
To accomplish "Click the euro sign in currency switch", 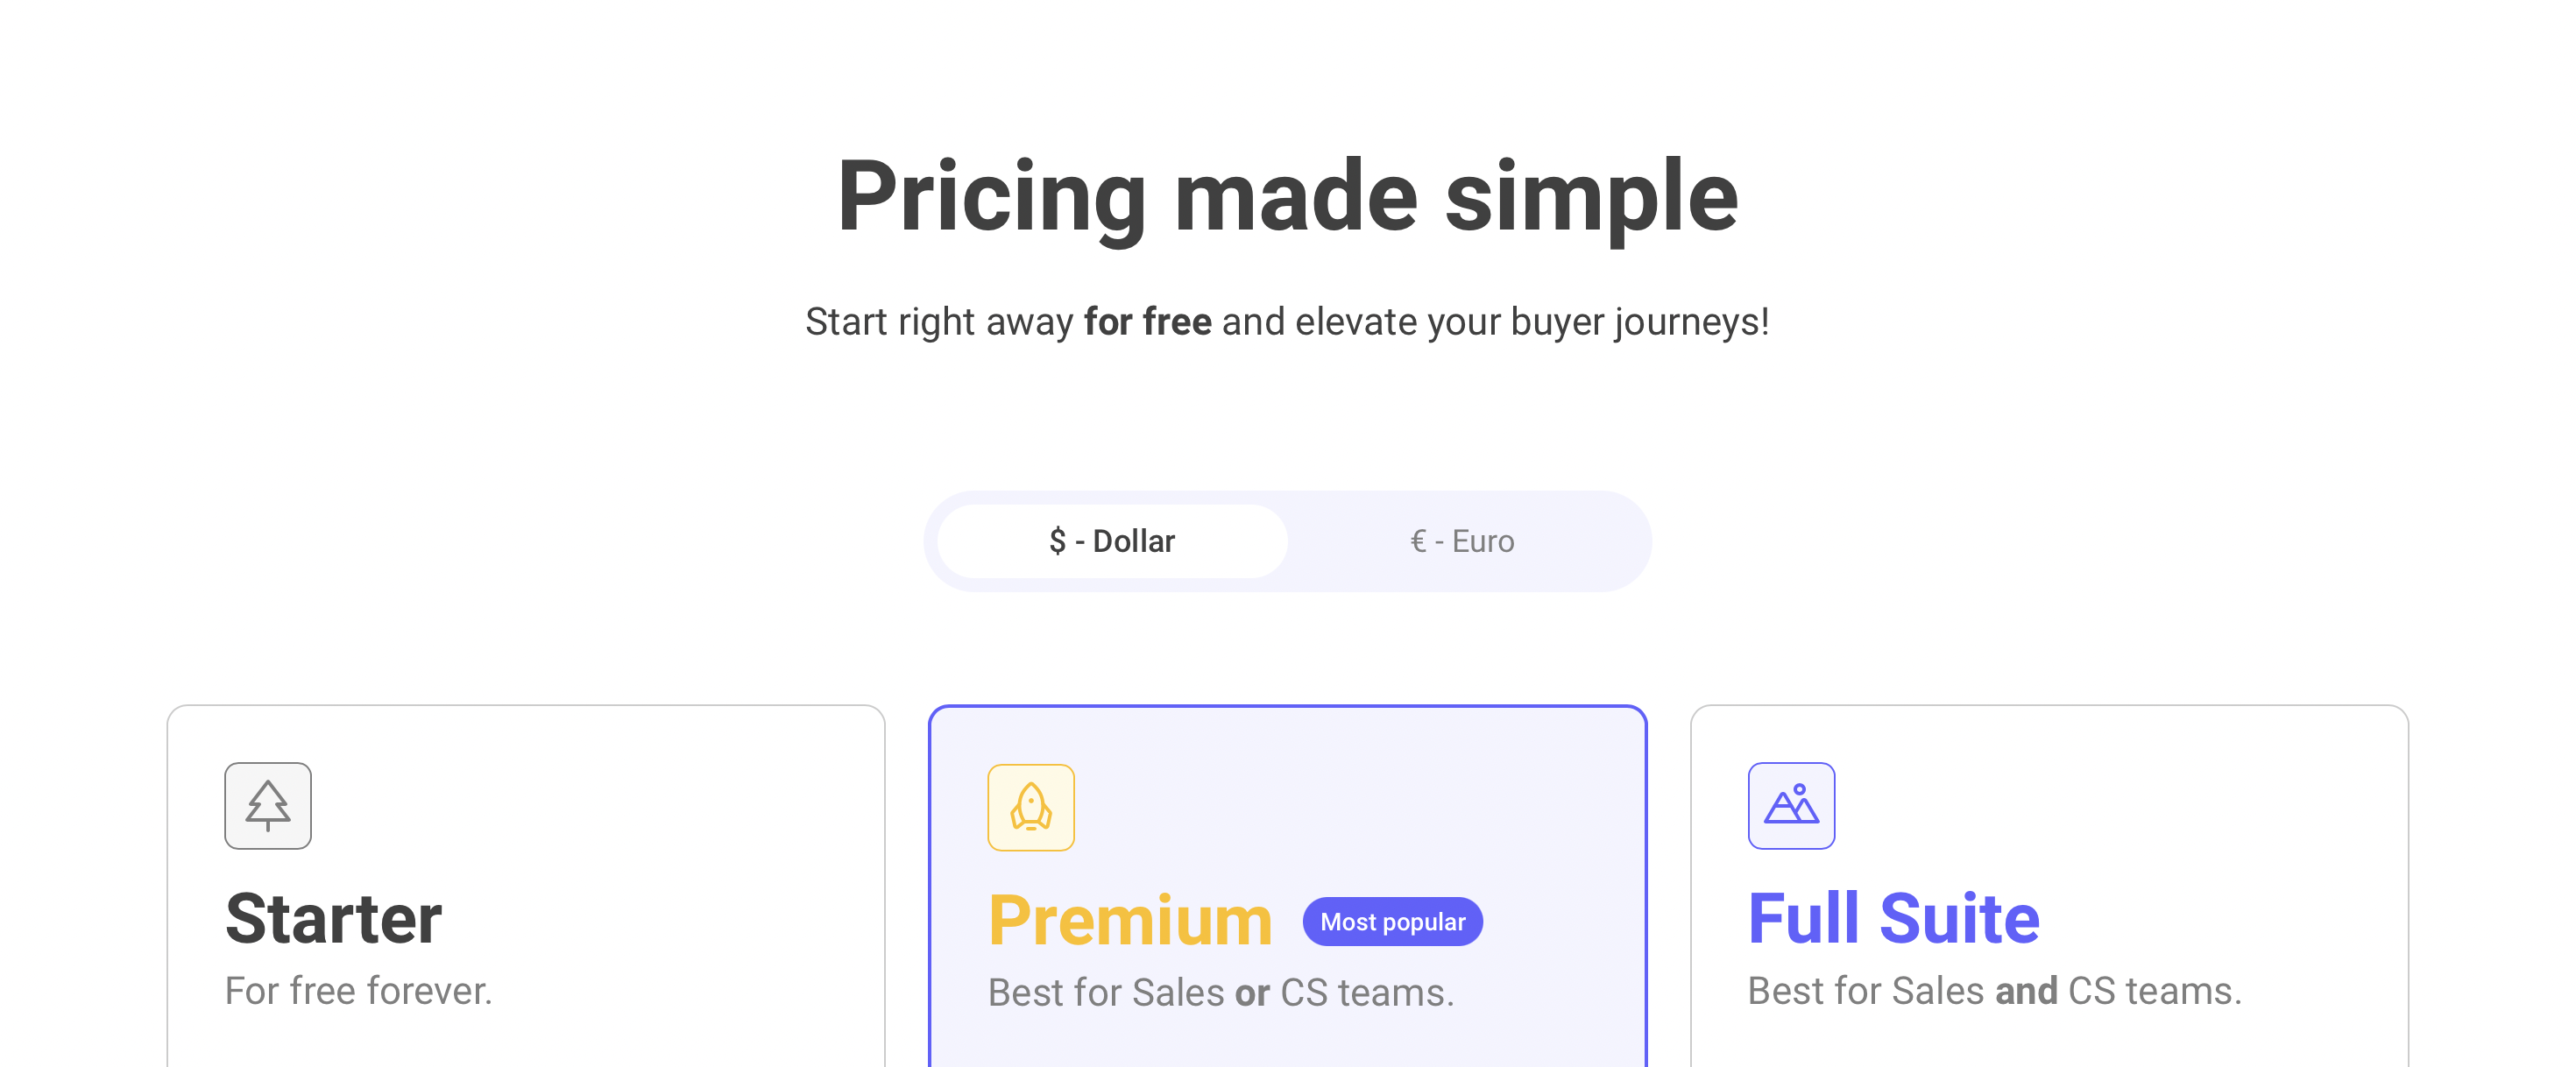I will tap(1417, 541).
